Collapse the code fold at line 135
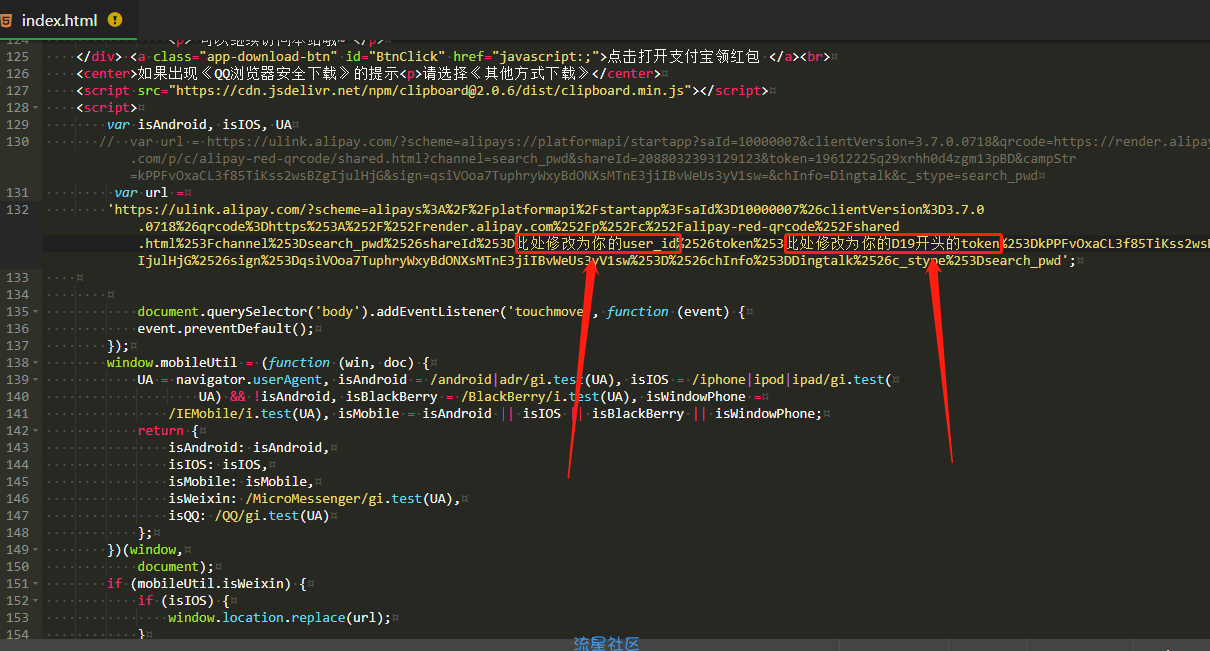This screenshot has width=1210, height=651. pos(36,312)
